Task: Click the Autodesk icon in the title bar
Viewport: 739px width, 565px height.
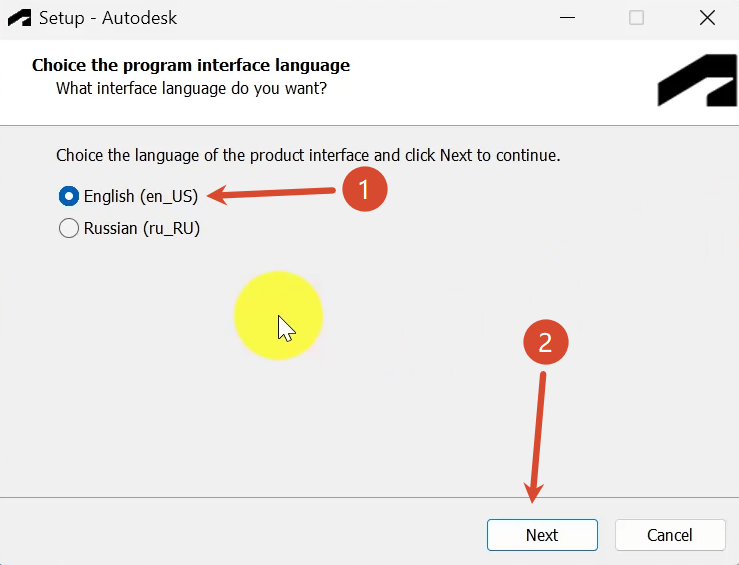Action: pos(19,18)
